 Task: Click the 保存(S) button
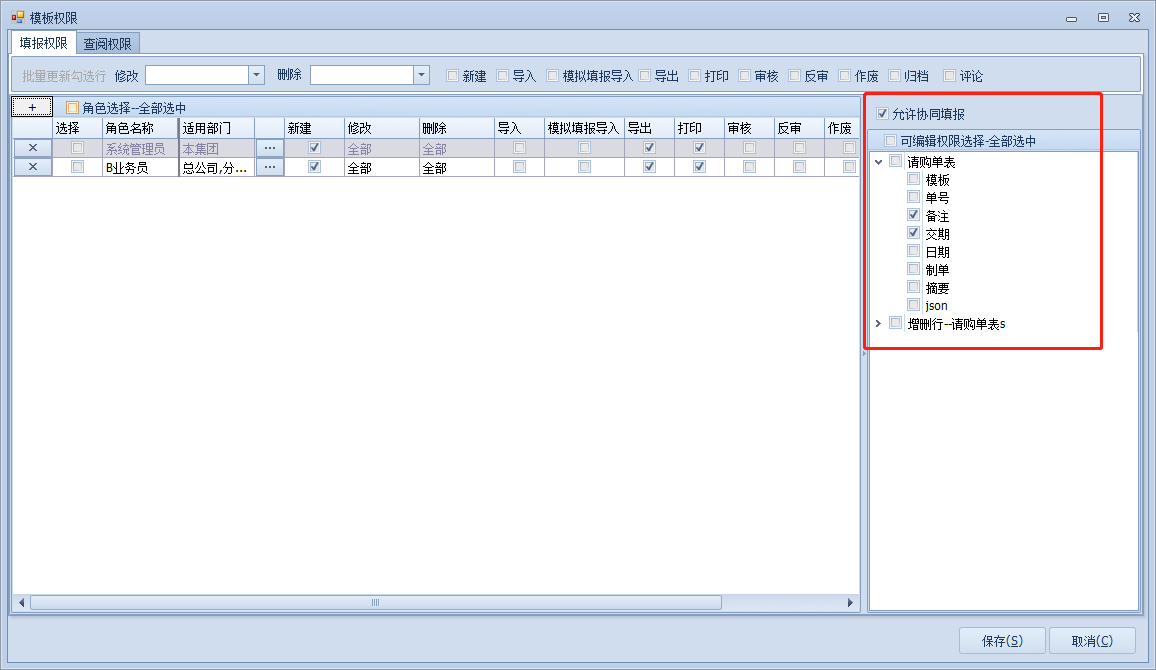[x=1001, y=641]
